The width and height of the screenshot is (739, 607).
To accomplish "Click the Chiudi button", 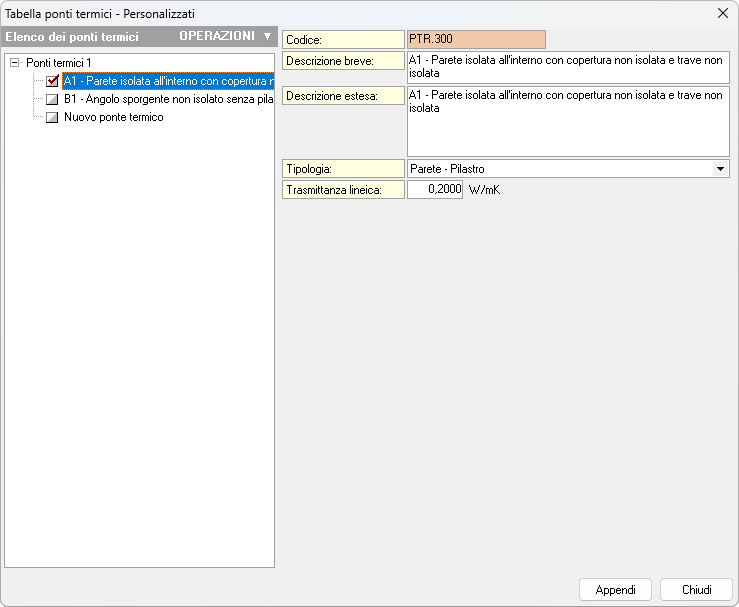I will point(696,590).
